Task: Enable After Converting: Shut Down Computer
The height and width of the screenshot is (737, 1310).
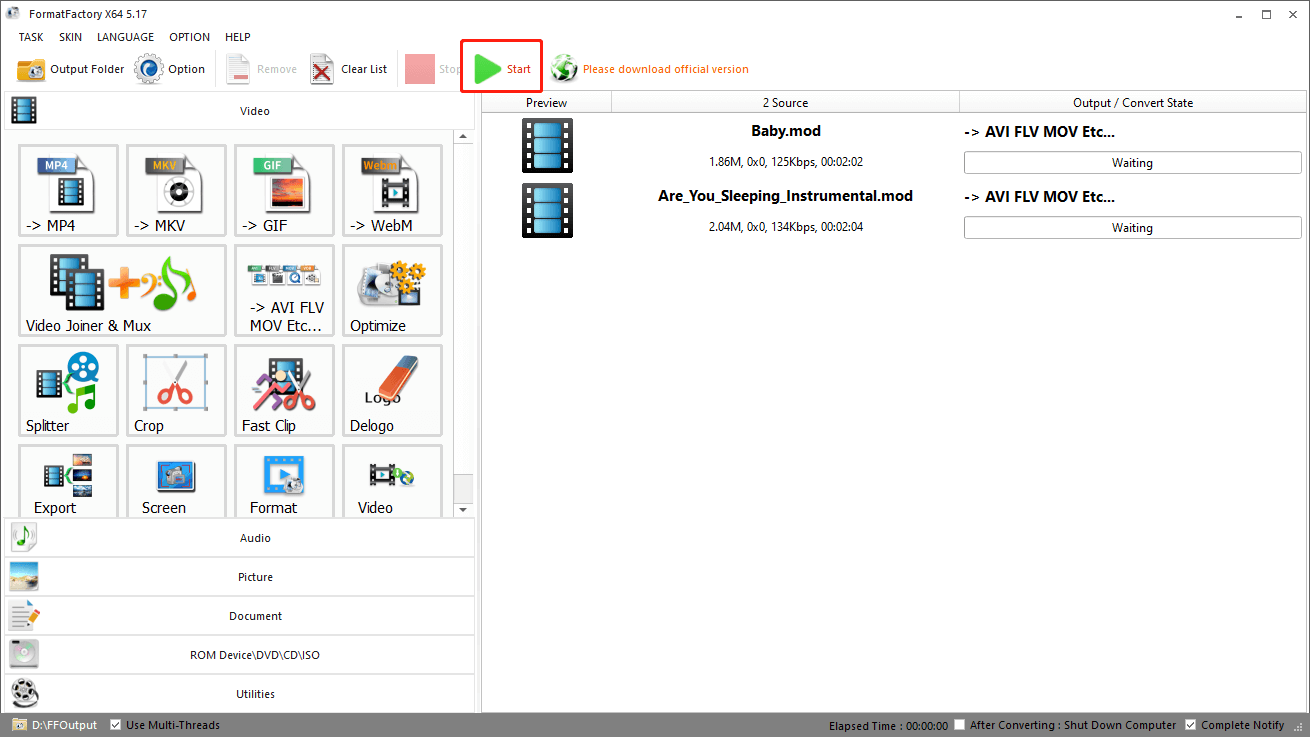Action: click(x=960, y=725)
